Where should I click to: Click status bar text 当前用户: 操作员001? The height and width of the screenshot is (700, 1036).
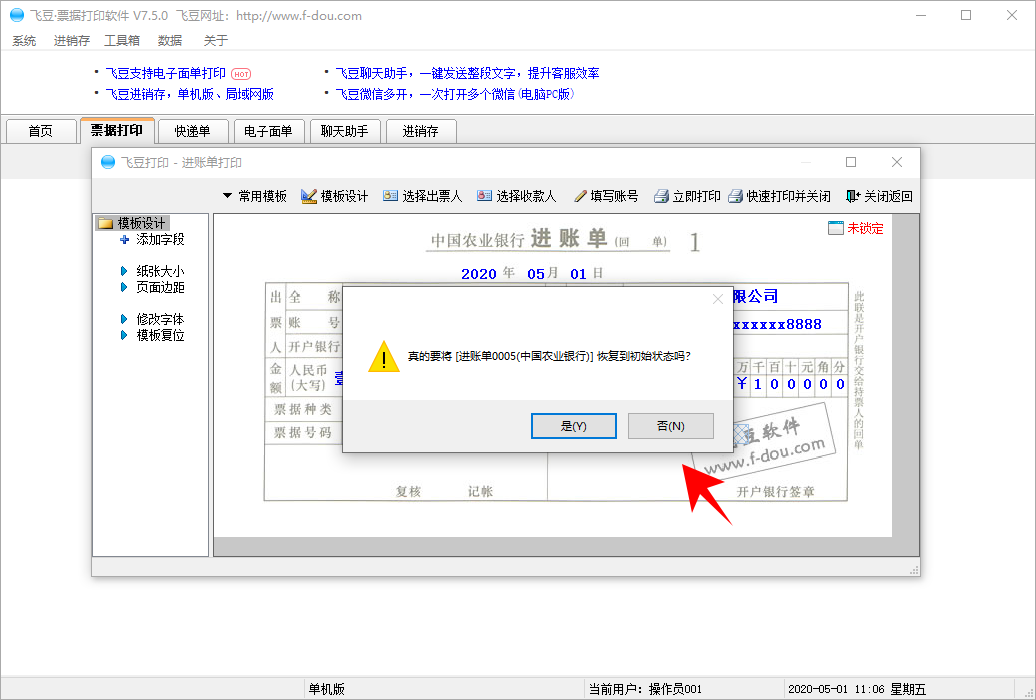[x=646, y=689]
